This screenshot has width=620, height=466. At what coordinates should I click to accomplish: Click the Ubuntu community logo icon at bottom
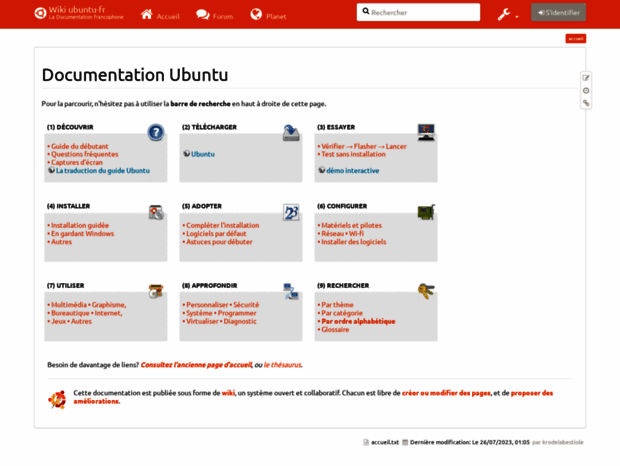pyautogui.click(x=57, y=400)
